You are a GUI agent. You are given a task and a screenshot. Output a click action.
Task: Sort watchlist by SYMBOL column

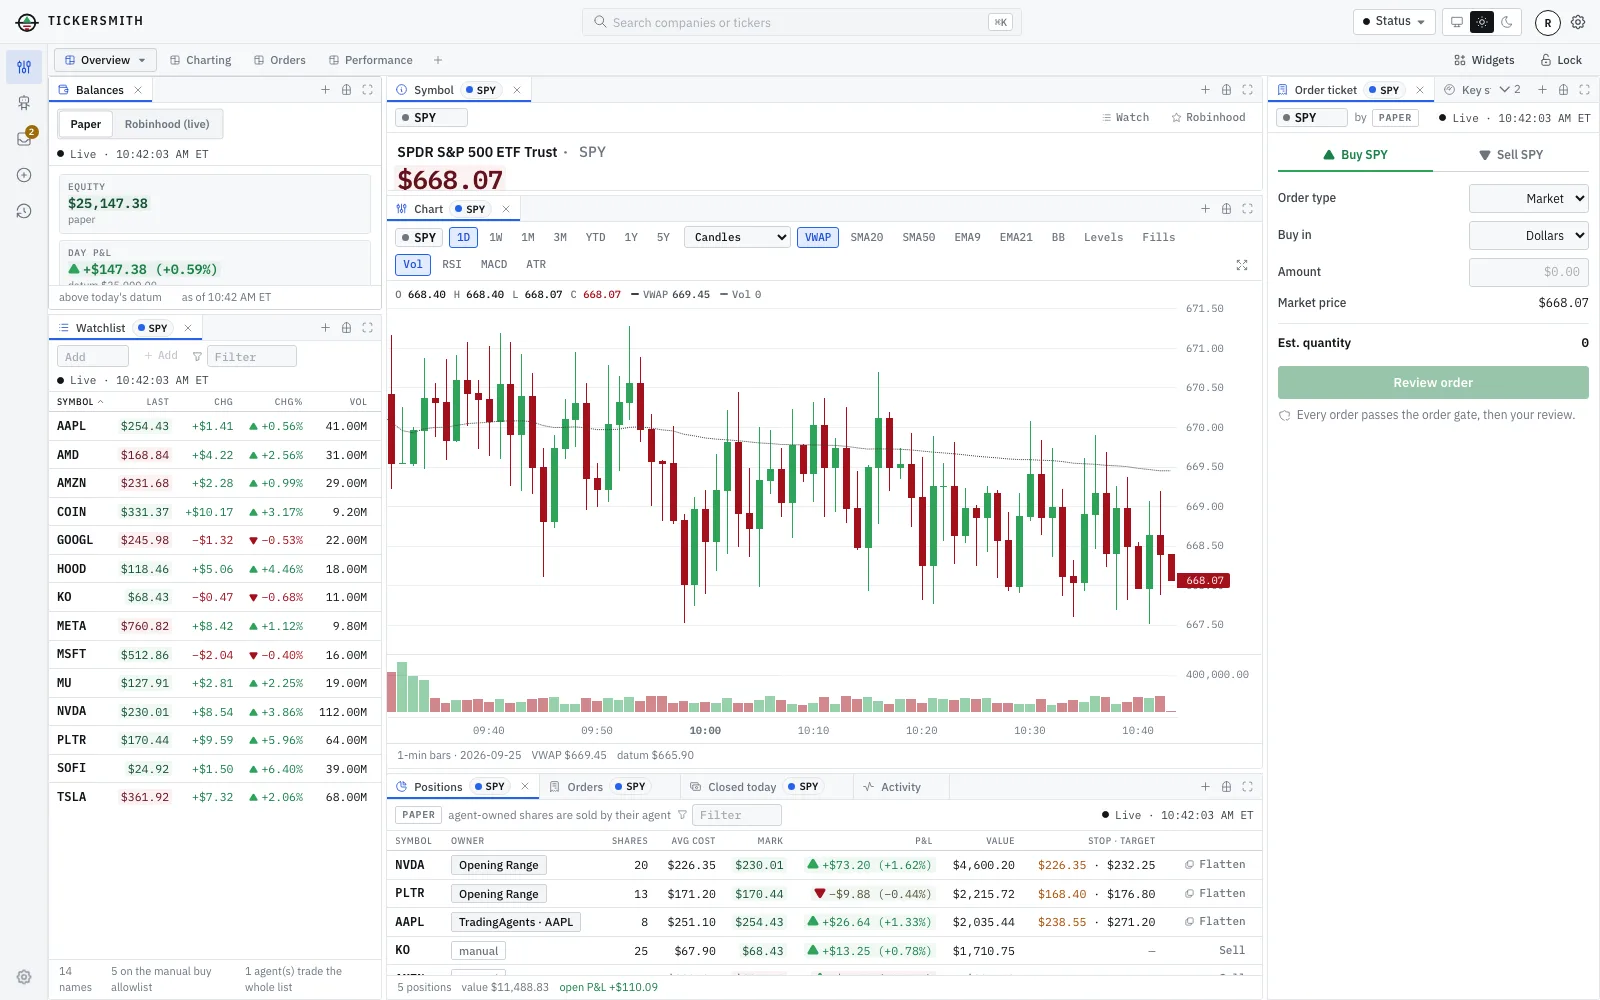[x=79, y=402]
